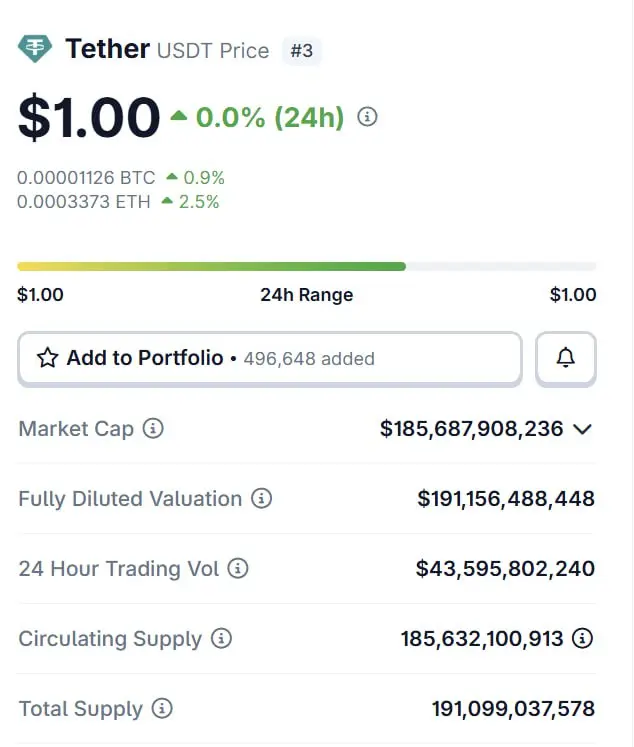634x747 pixels.
Task: Expand the Market Cap chevron
Action: [583, 429]
